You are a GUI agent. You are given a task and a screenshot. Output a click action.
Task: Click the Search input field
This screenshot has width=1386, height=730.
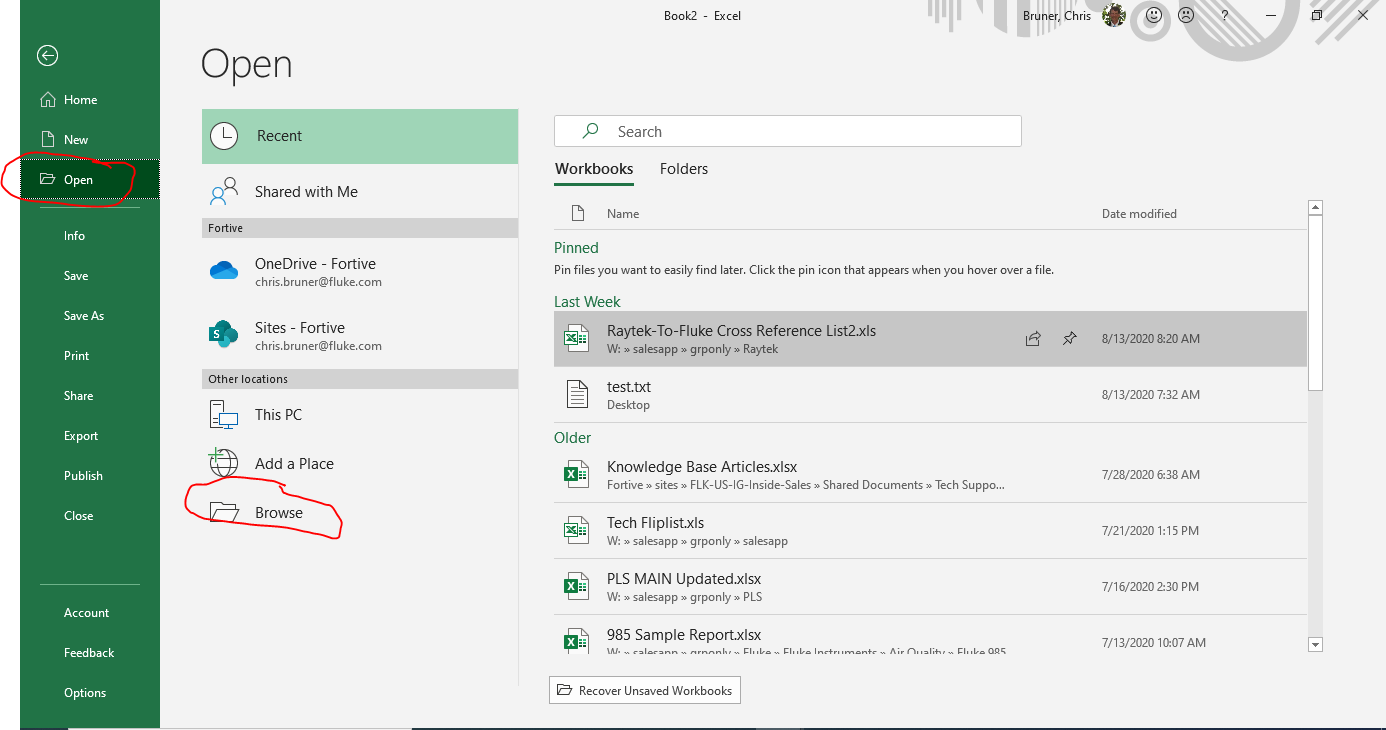coord(788,131)
